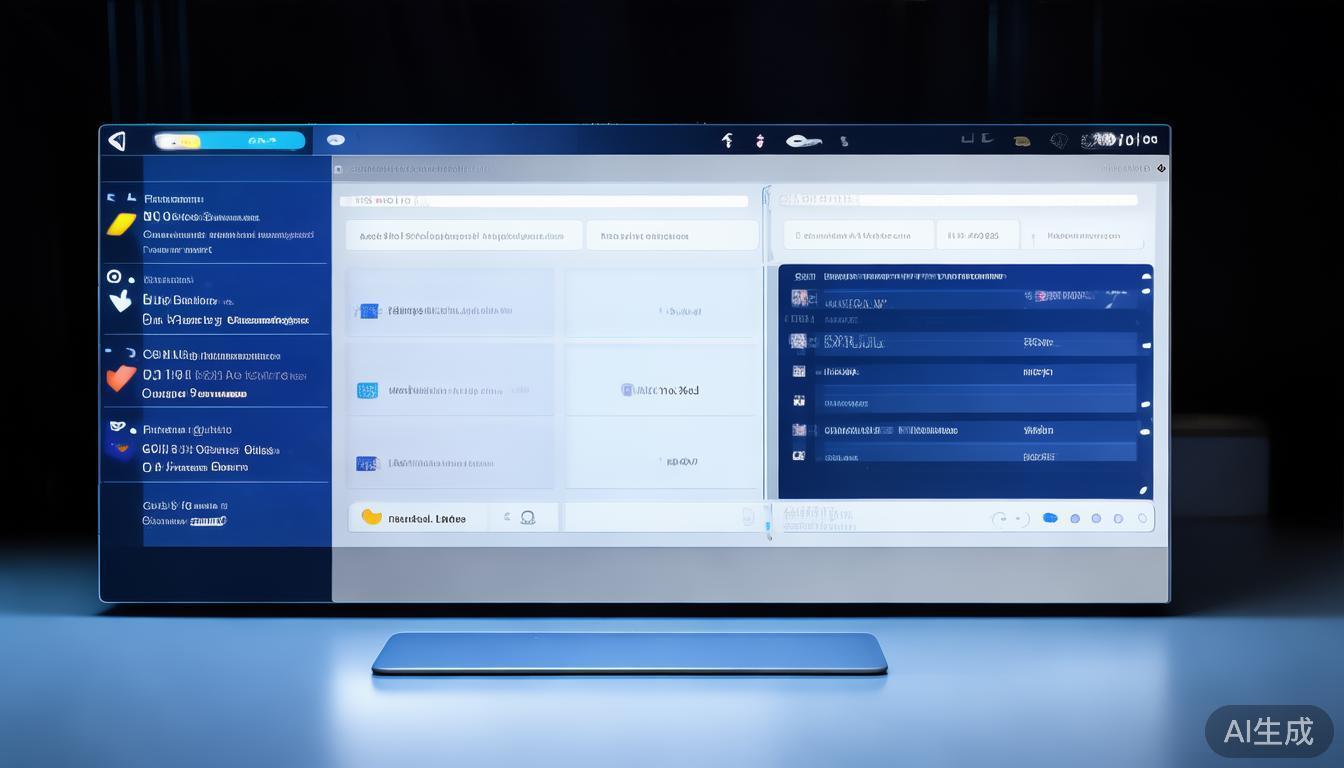Click the long white search field in center panel
Screen dimensions: 1344x768
click(x=545, y=201)
